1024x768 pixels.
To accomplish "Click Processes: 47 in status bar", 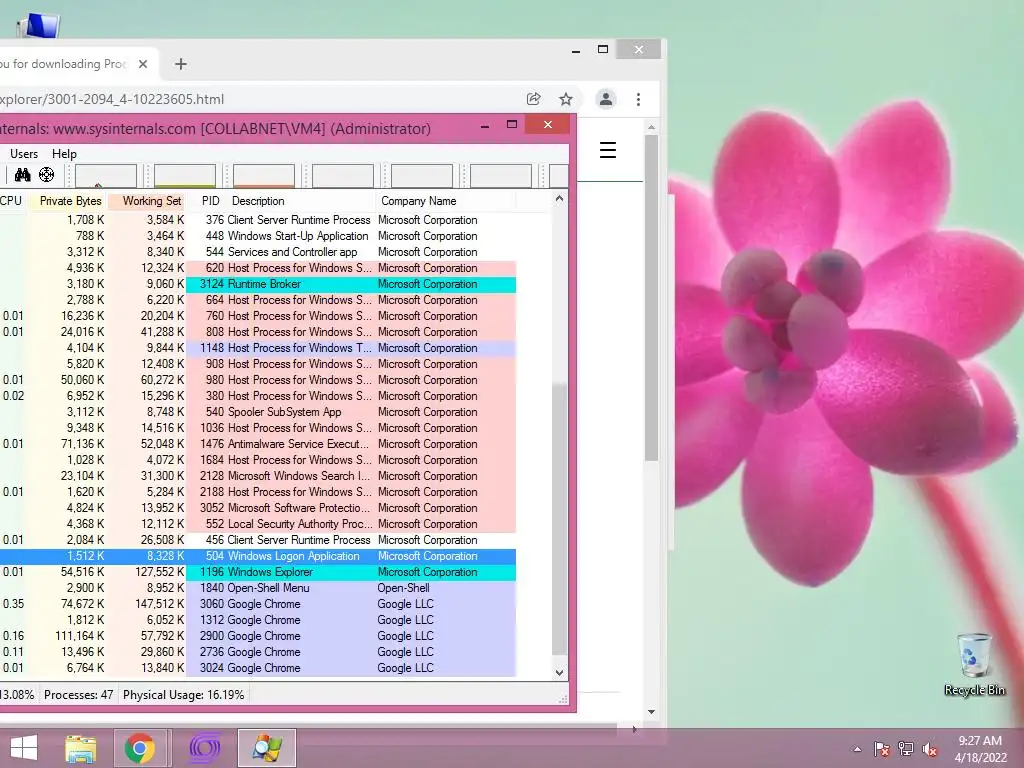I will point(78,695).
